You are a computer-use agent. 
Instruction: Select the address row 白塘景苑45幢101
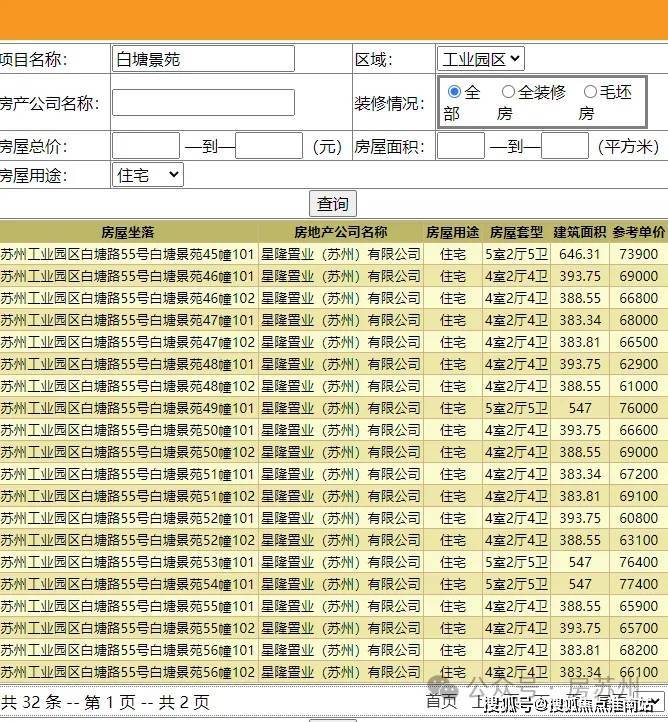[128, 254]
